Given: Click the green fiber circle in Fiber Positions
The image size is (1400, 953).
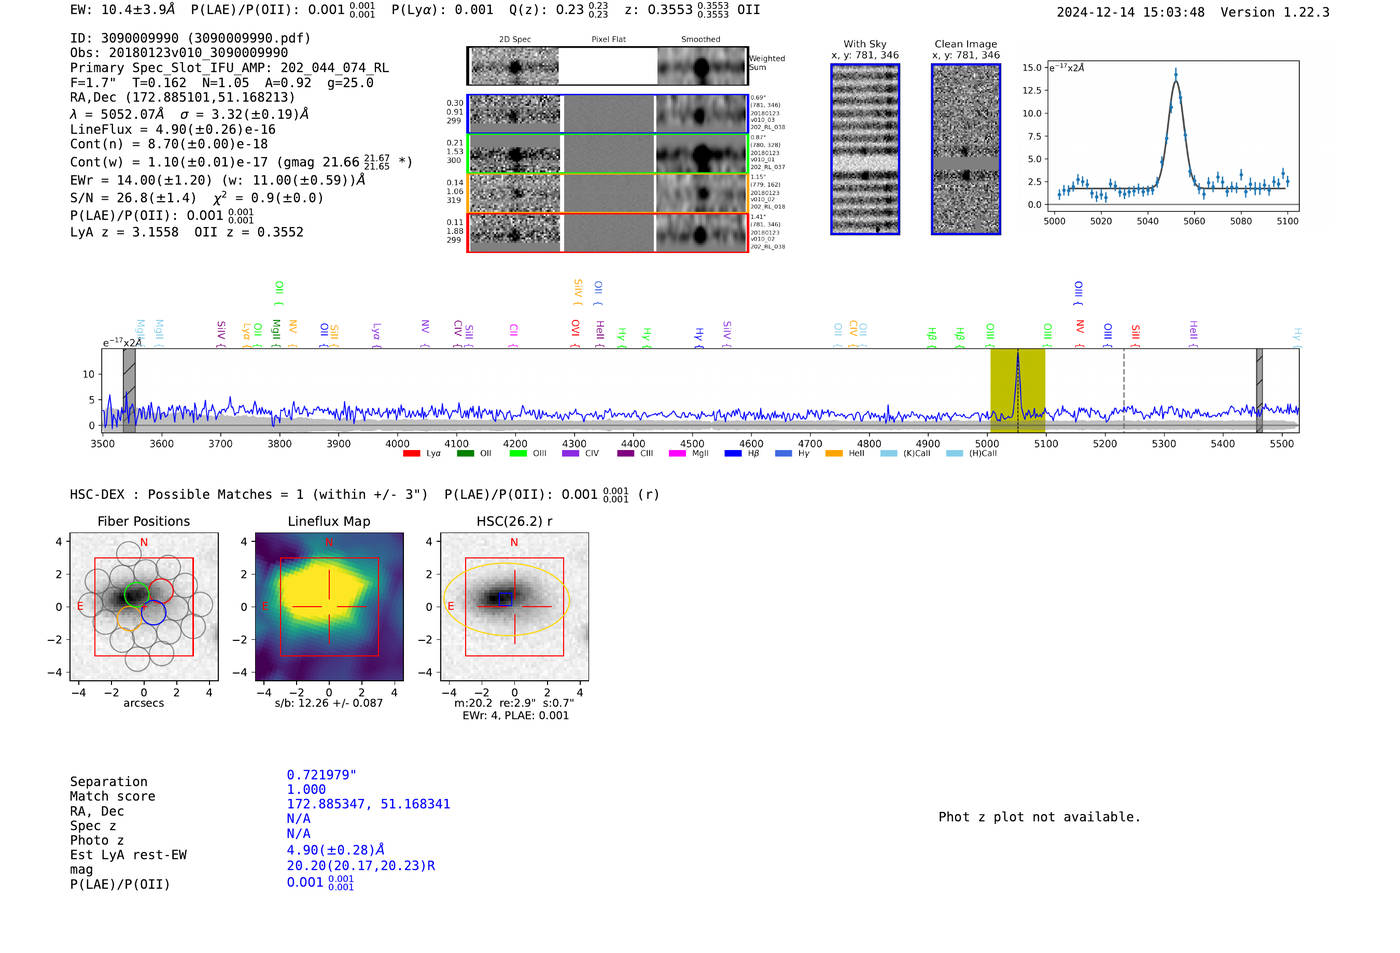Looking at the screenshot, I should (x=137, y=594).
